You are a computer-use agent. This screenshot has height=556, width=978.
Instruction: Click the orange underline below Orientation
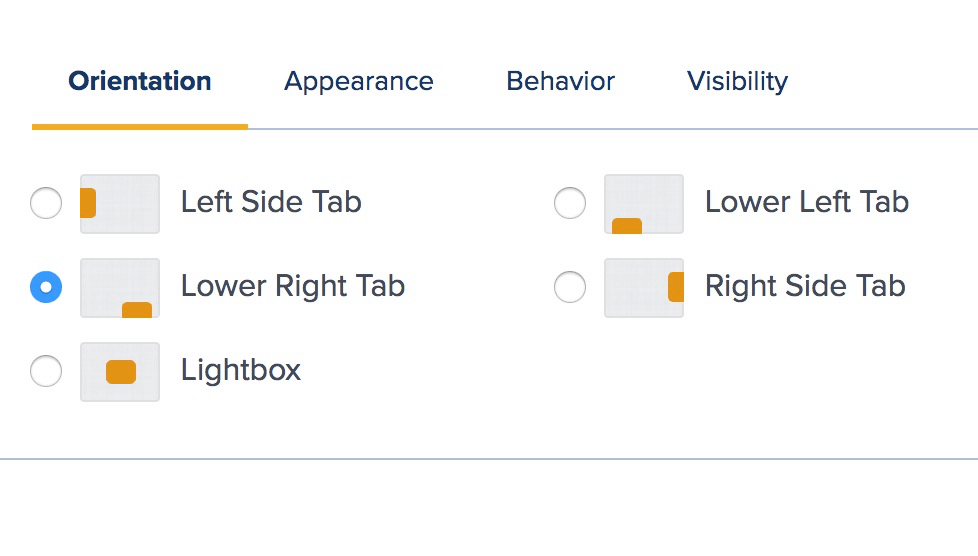[140, 127]
